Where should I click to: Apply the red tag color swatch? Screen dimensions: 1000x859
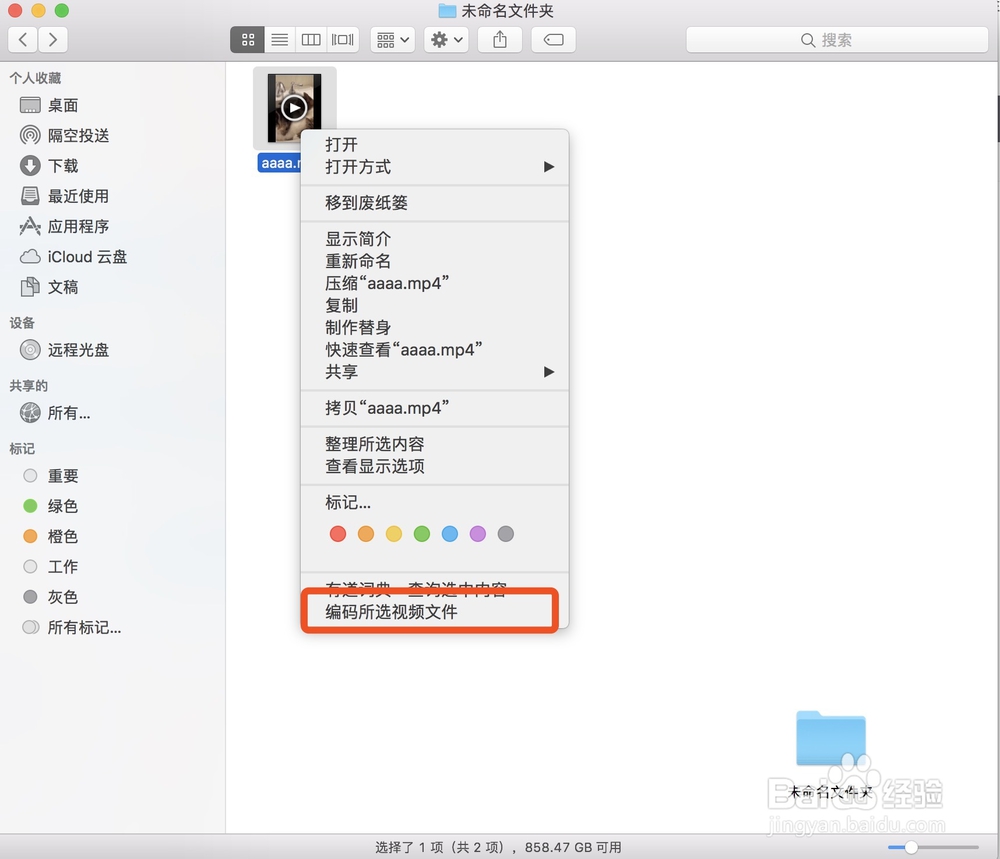point(337,533)
